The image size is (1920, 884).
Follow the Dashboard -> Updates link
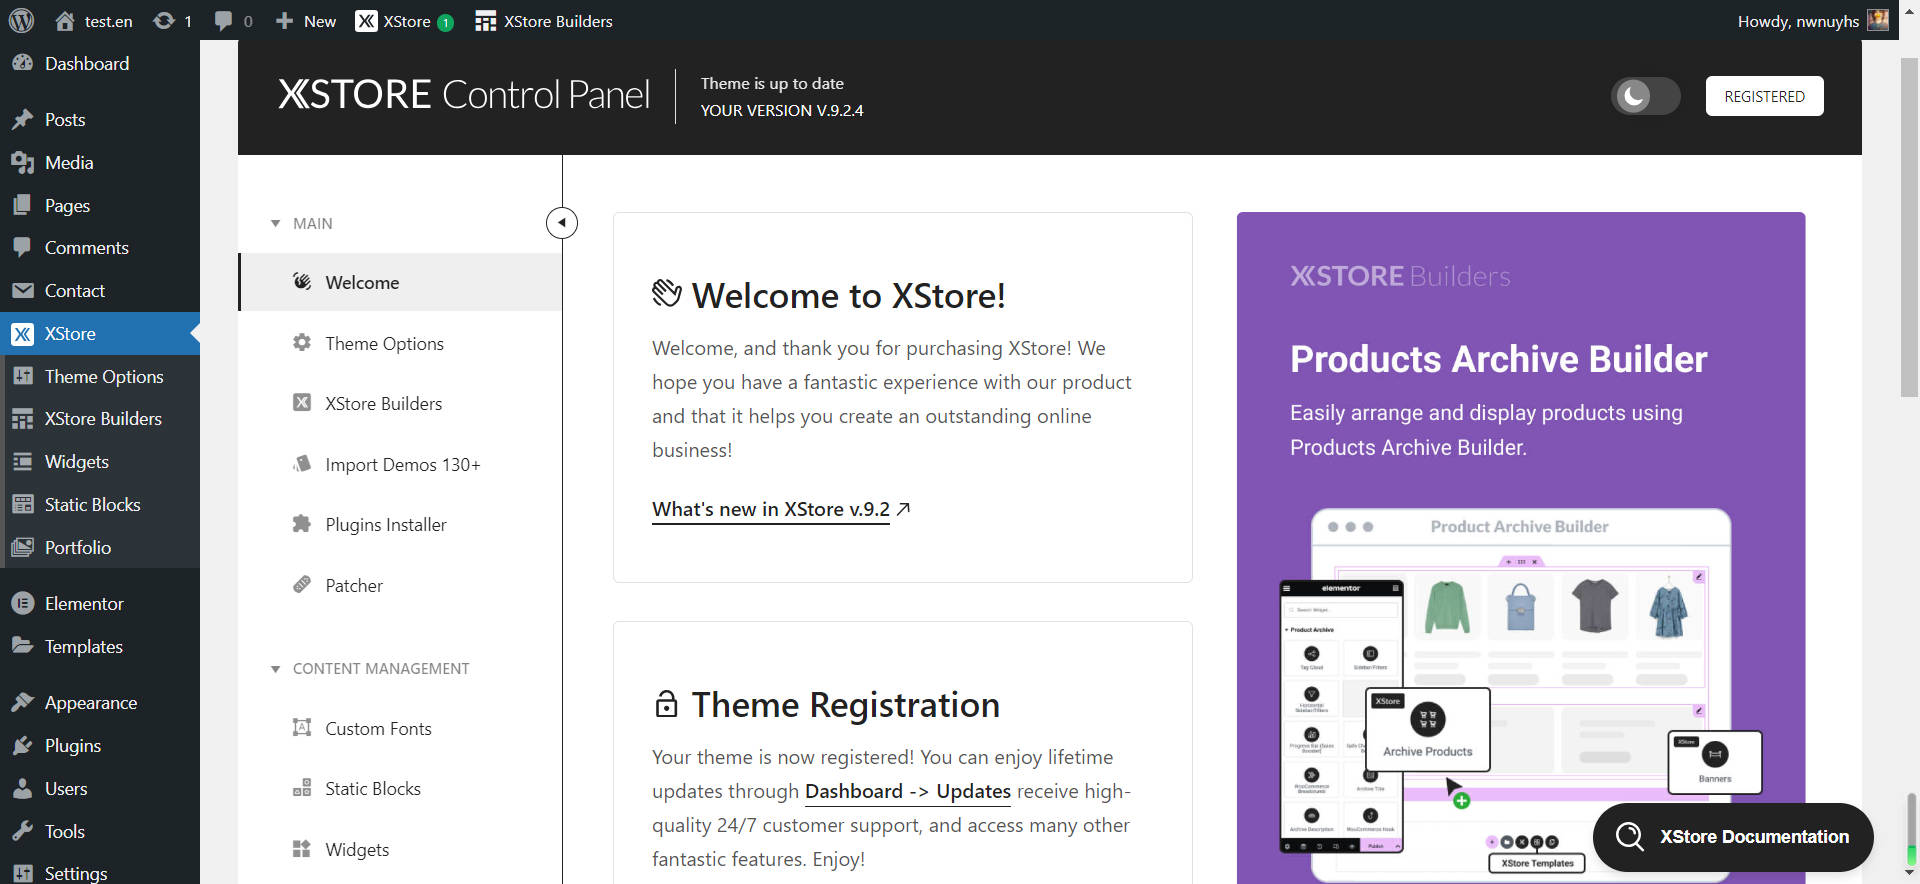[x=908, y=791]
